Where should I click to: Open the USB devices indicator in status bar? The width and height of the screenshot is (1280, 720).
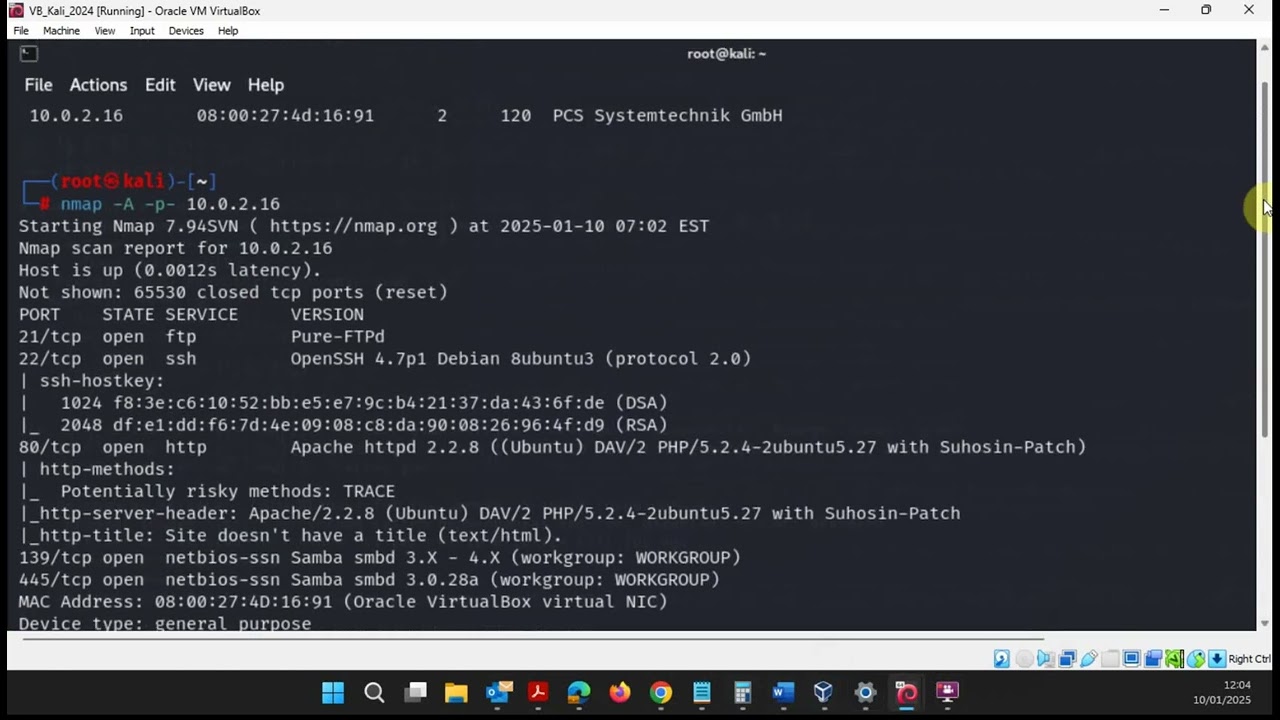1089,659
